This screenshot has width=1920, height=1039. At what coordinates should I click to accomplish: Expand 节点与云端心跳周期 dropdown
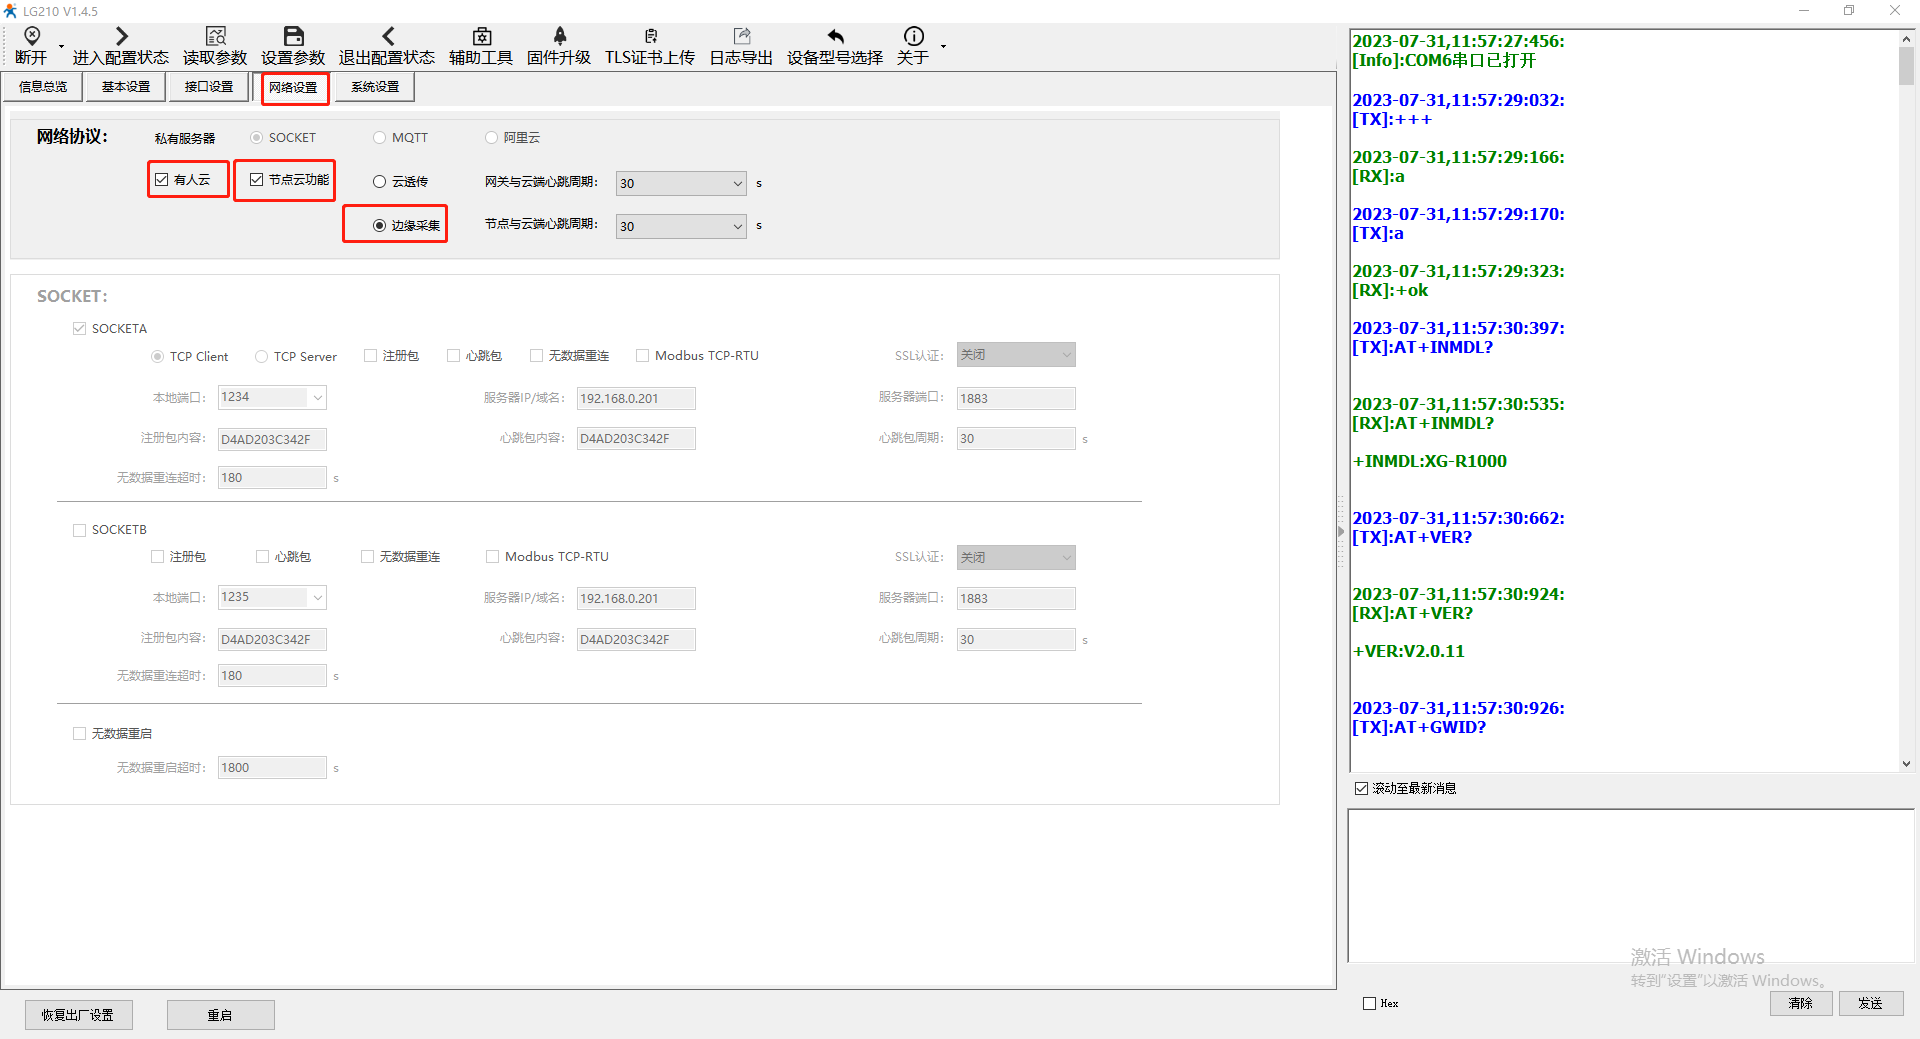pyautogui.click(x=737, y=227)
